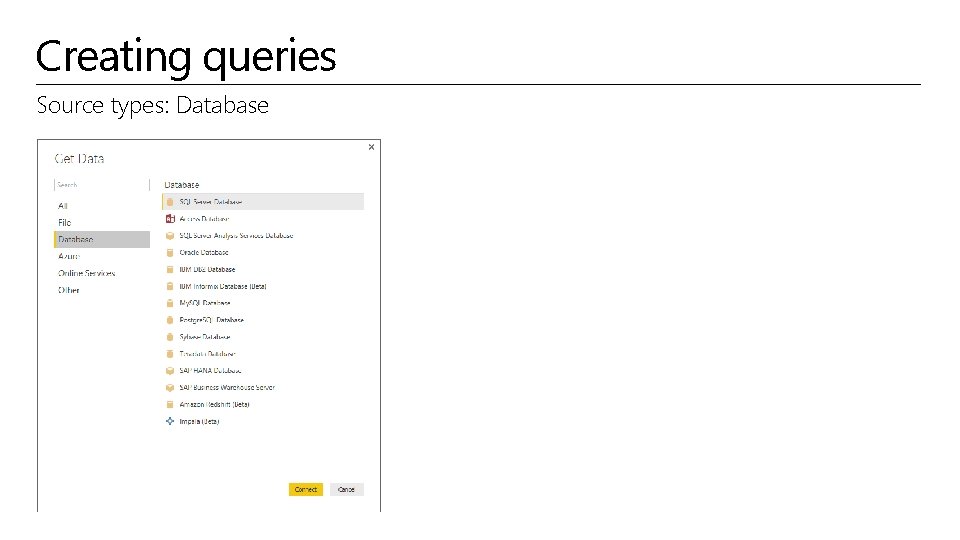Click the yellow Connect button
The image size is (960, 540).
pos(306,490)
